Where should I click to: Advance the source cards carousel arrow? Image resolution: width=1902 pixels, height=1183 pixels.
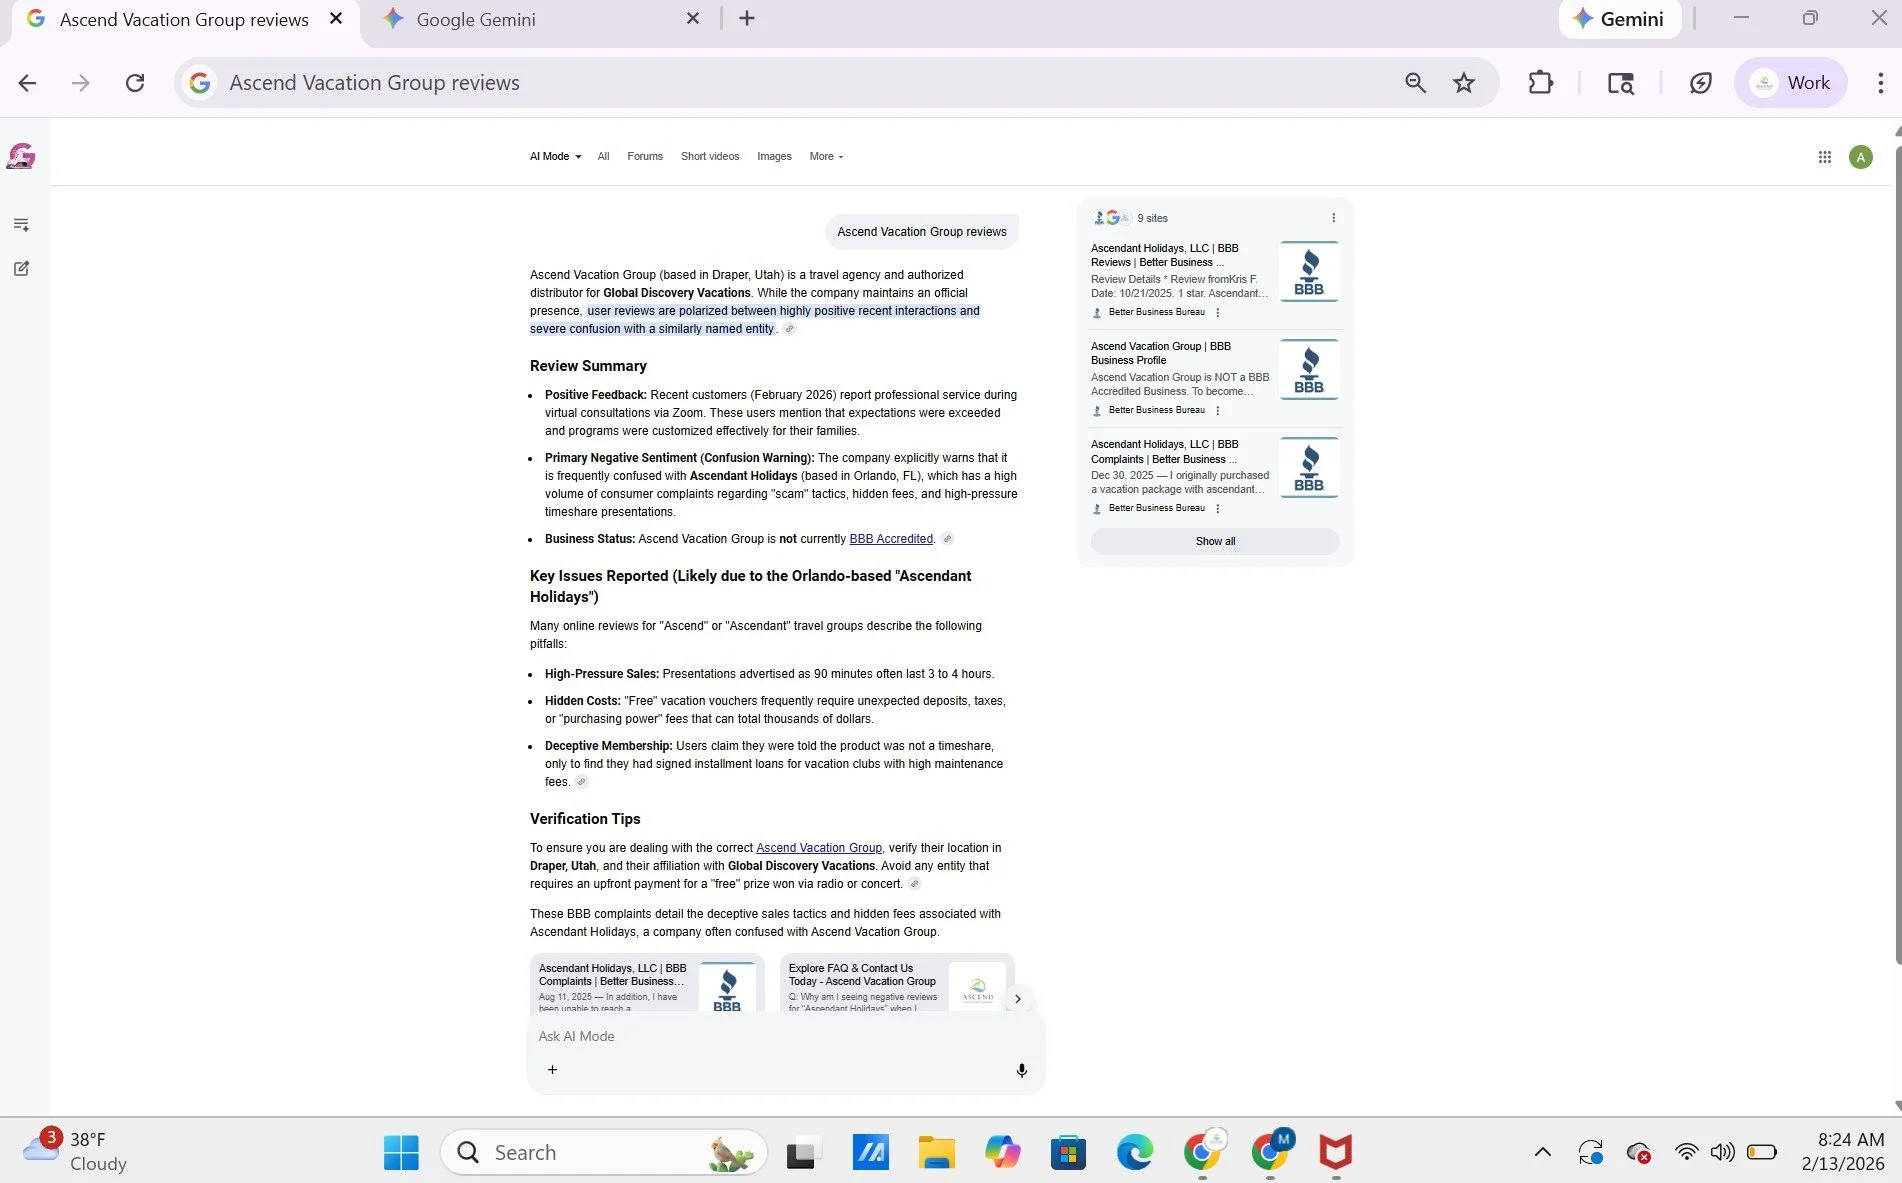pyautogui.click(x=1018, y=998)
